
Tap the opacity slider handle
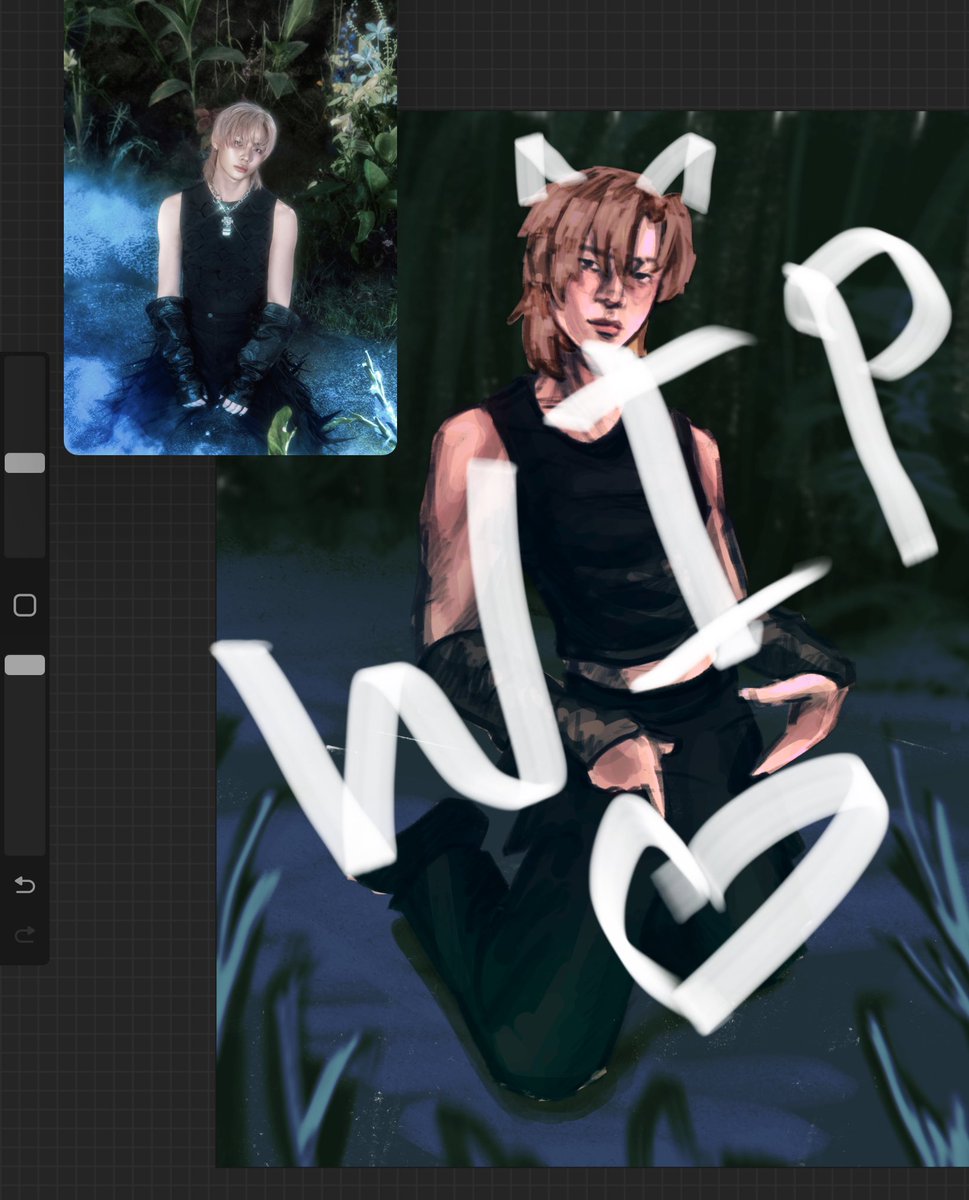coord(26,664)
